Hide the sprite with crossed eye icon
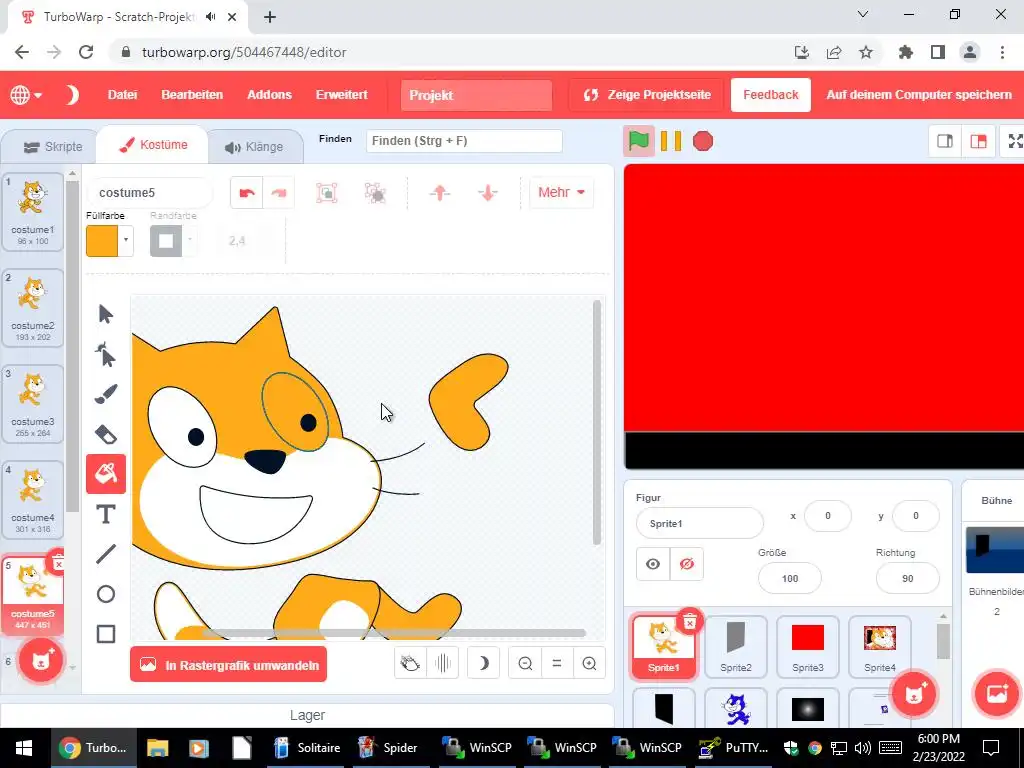1024x768 pixels. tap(686, 564)
